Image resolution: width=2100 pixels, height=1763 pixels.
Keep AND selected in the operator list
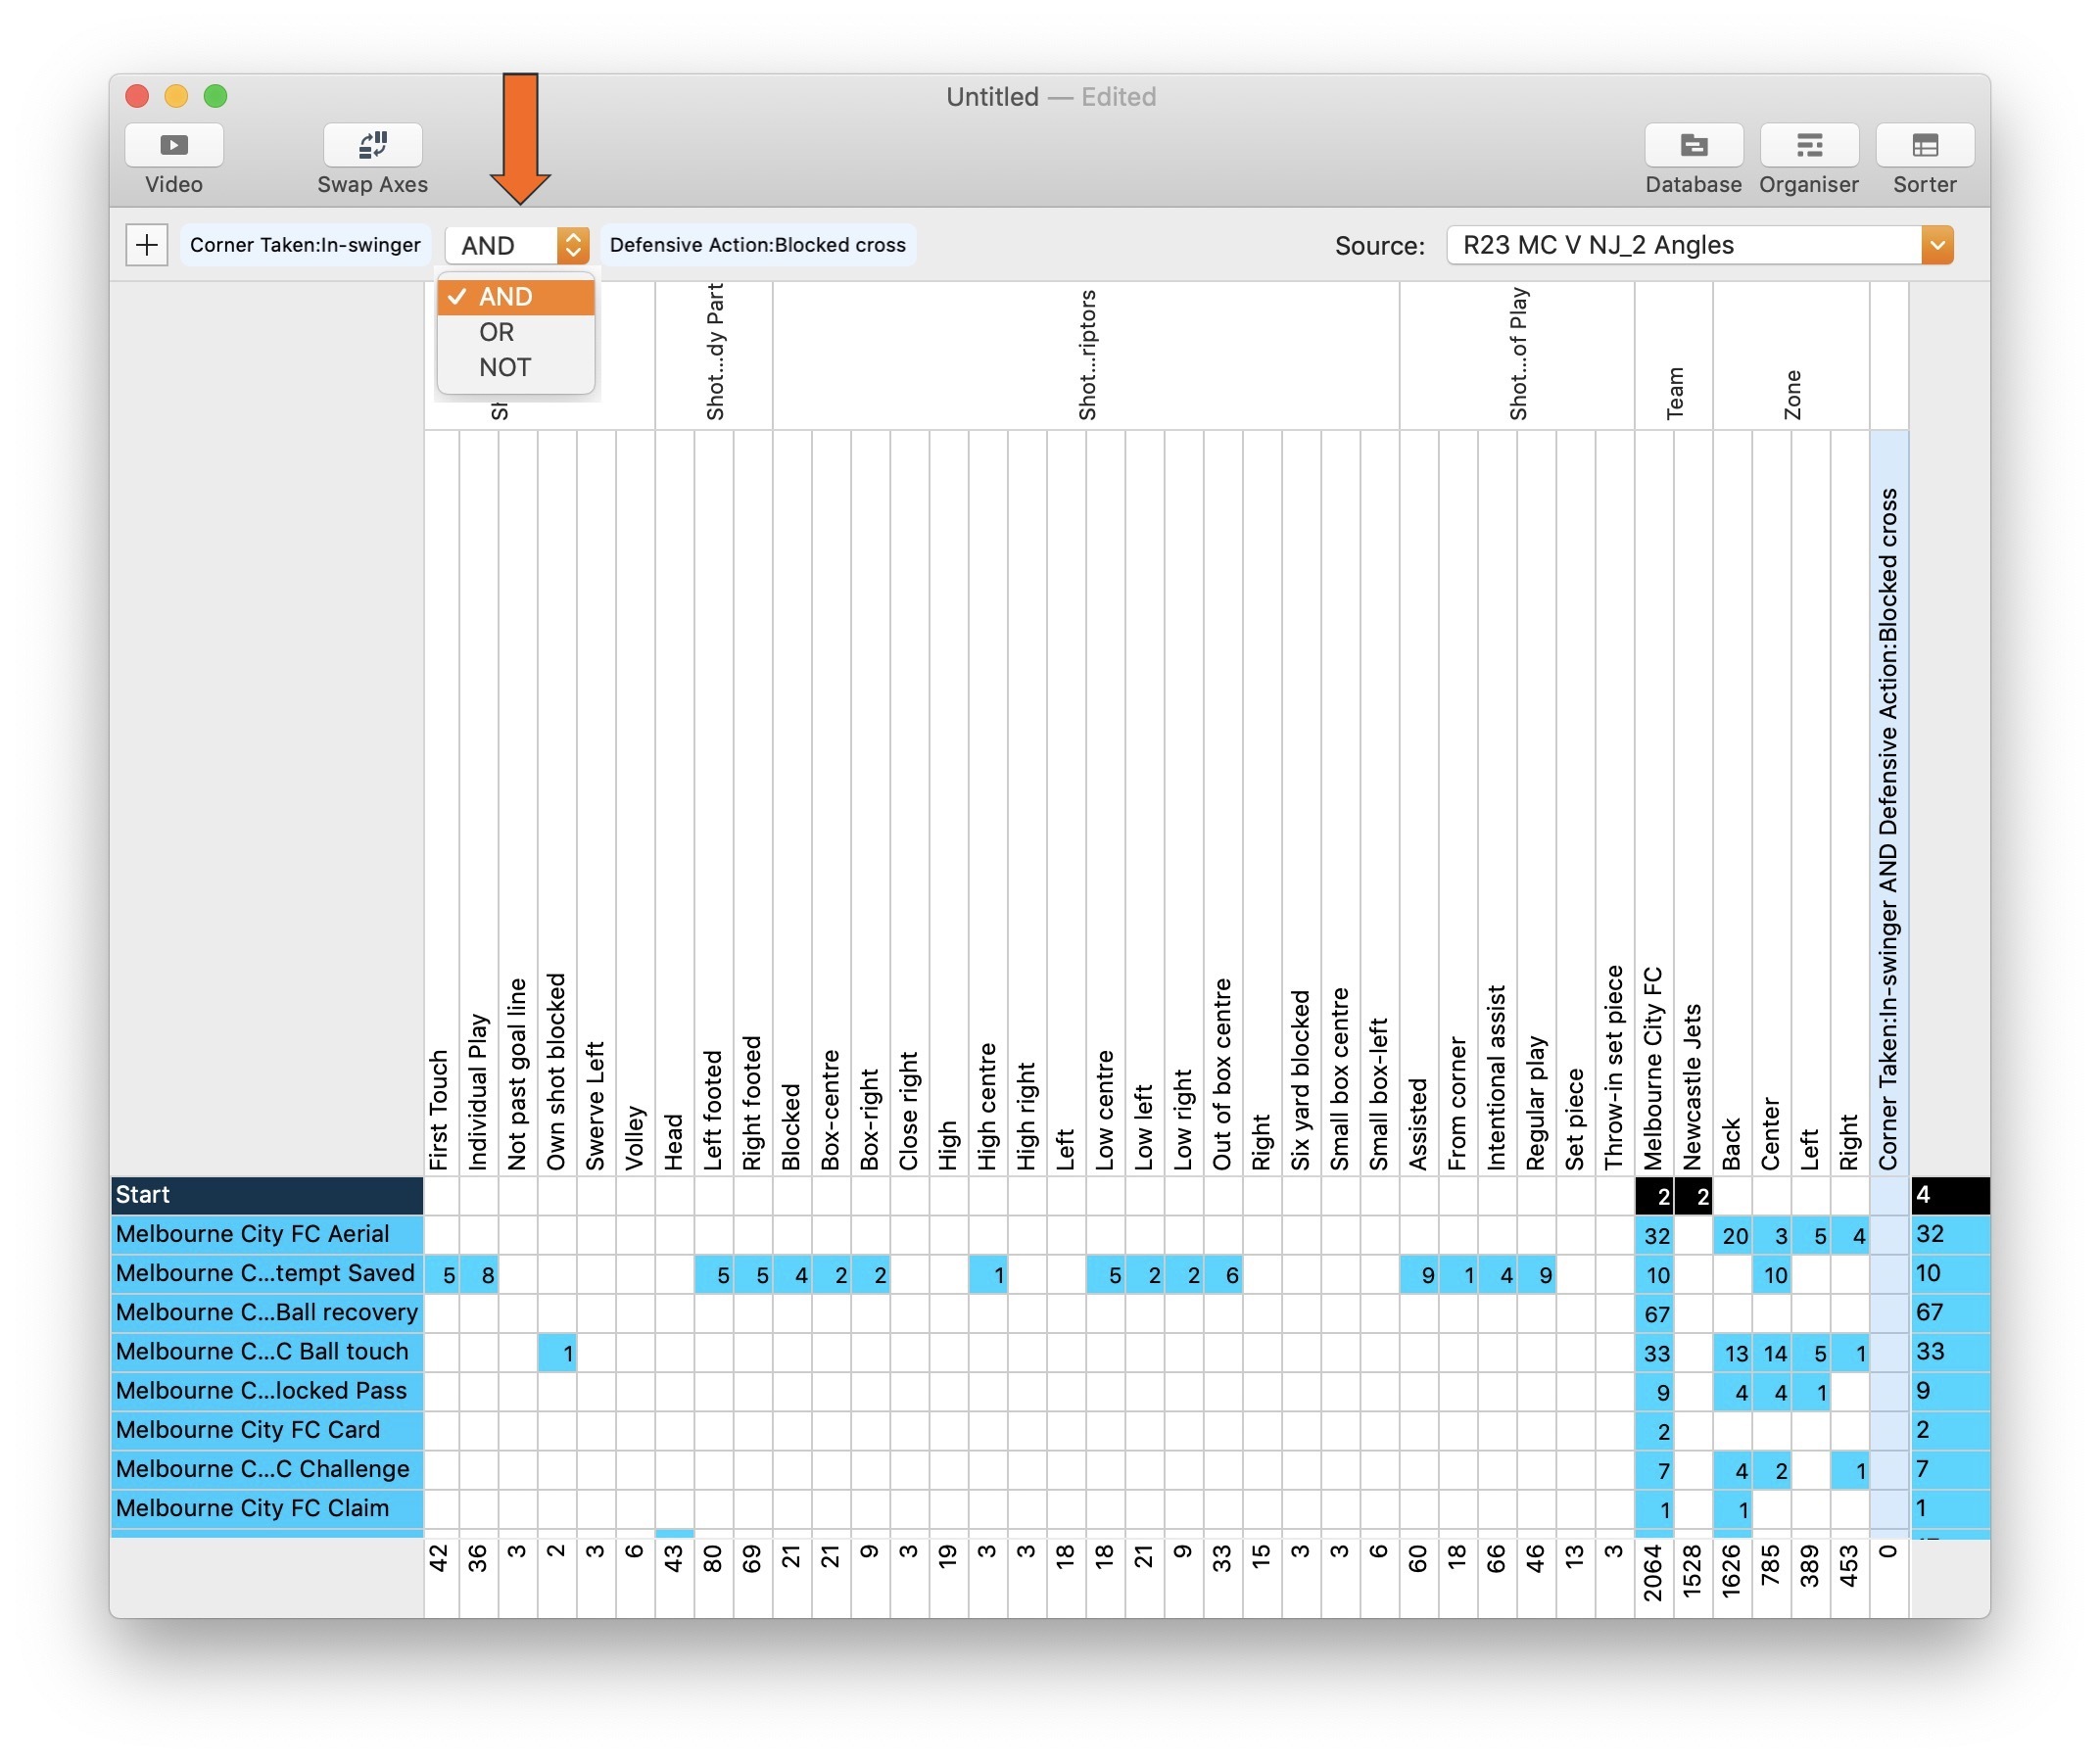pos(505,296)
